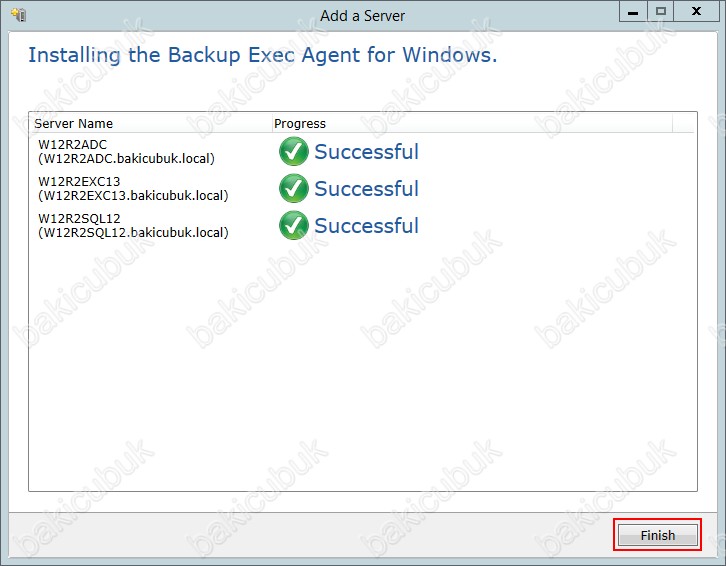The image size is (726, 566).
Task: Close the Add a Server dialog
Action: pyautogui.click(x=696, y=12)
